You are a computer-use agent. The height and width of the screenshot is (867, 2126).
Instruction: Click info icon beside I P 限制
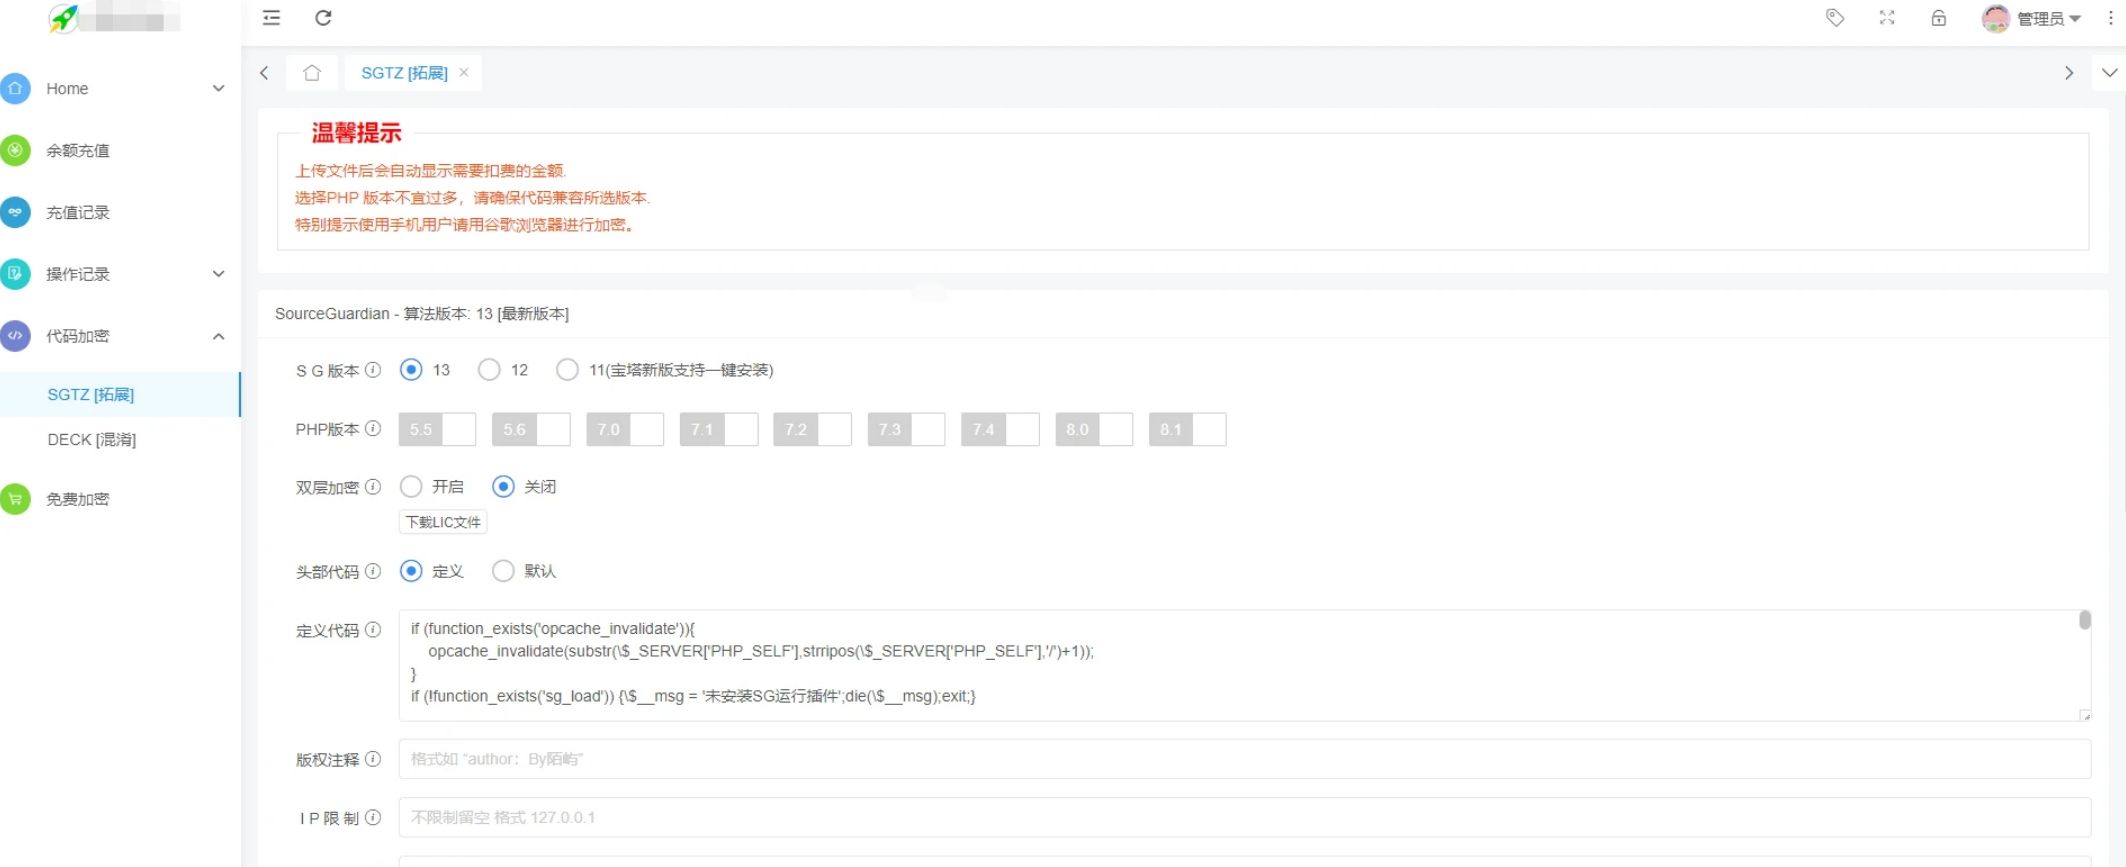(373, 818)
